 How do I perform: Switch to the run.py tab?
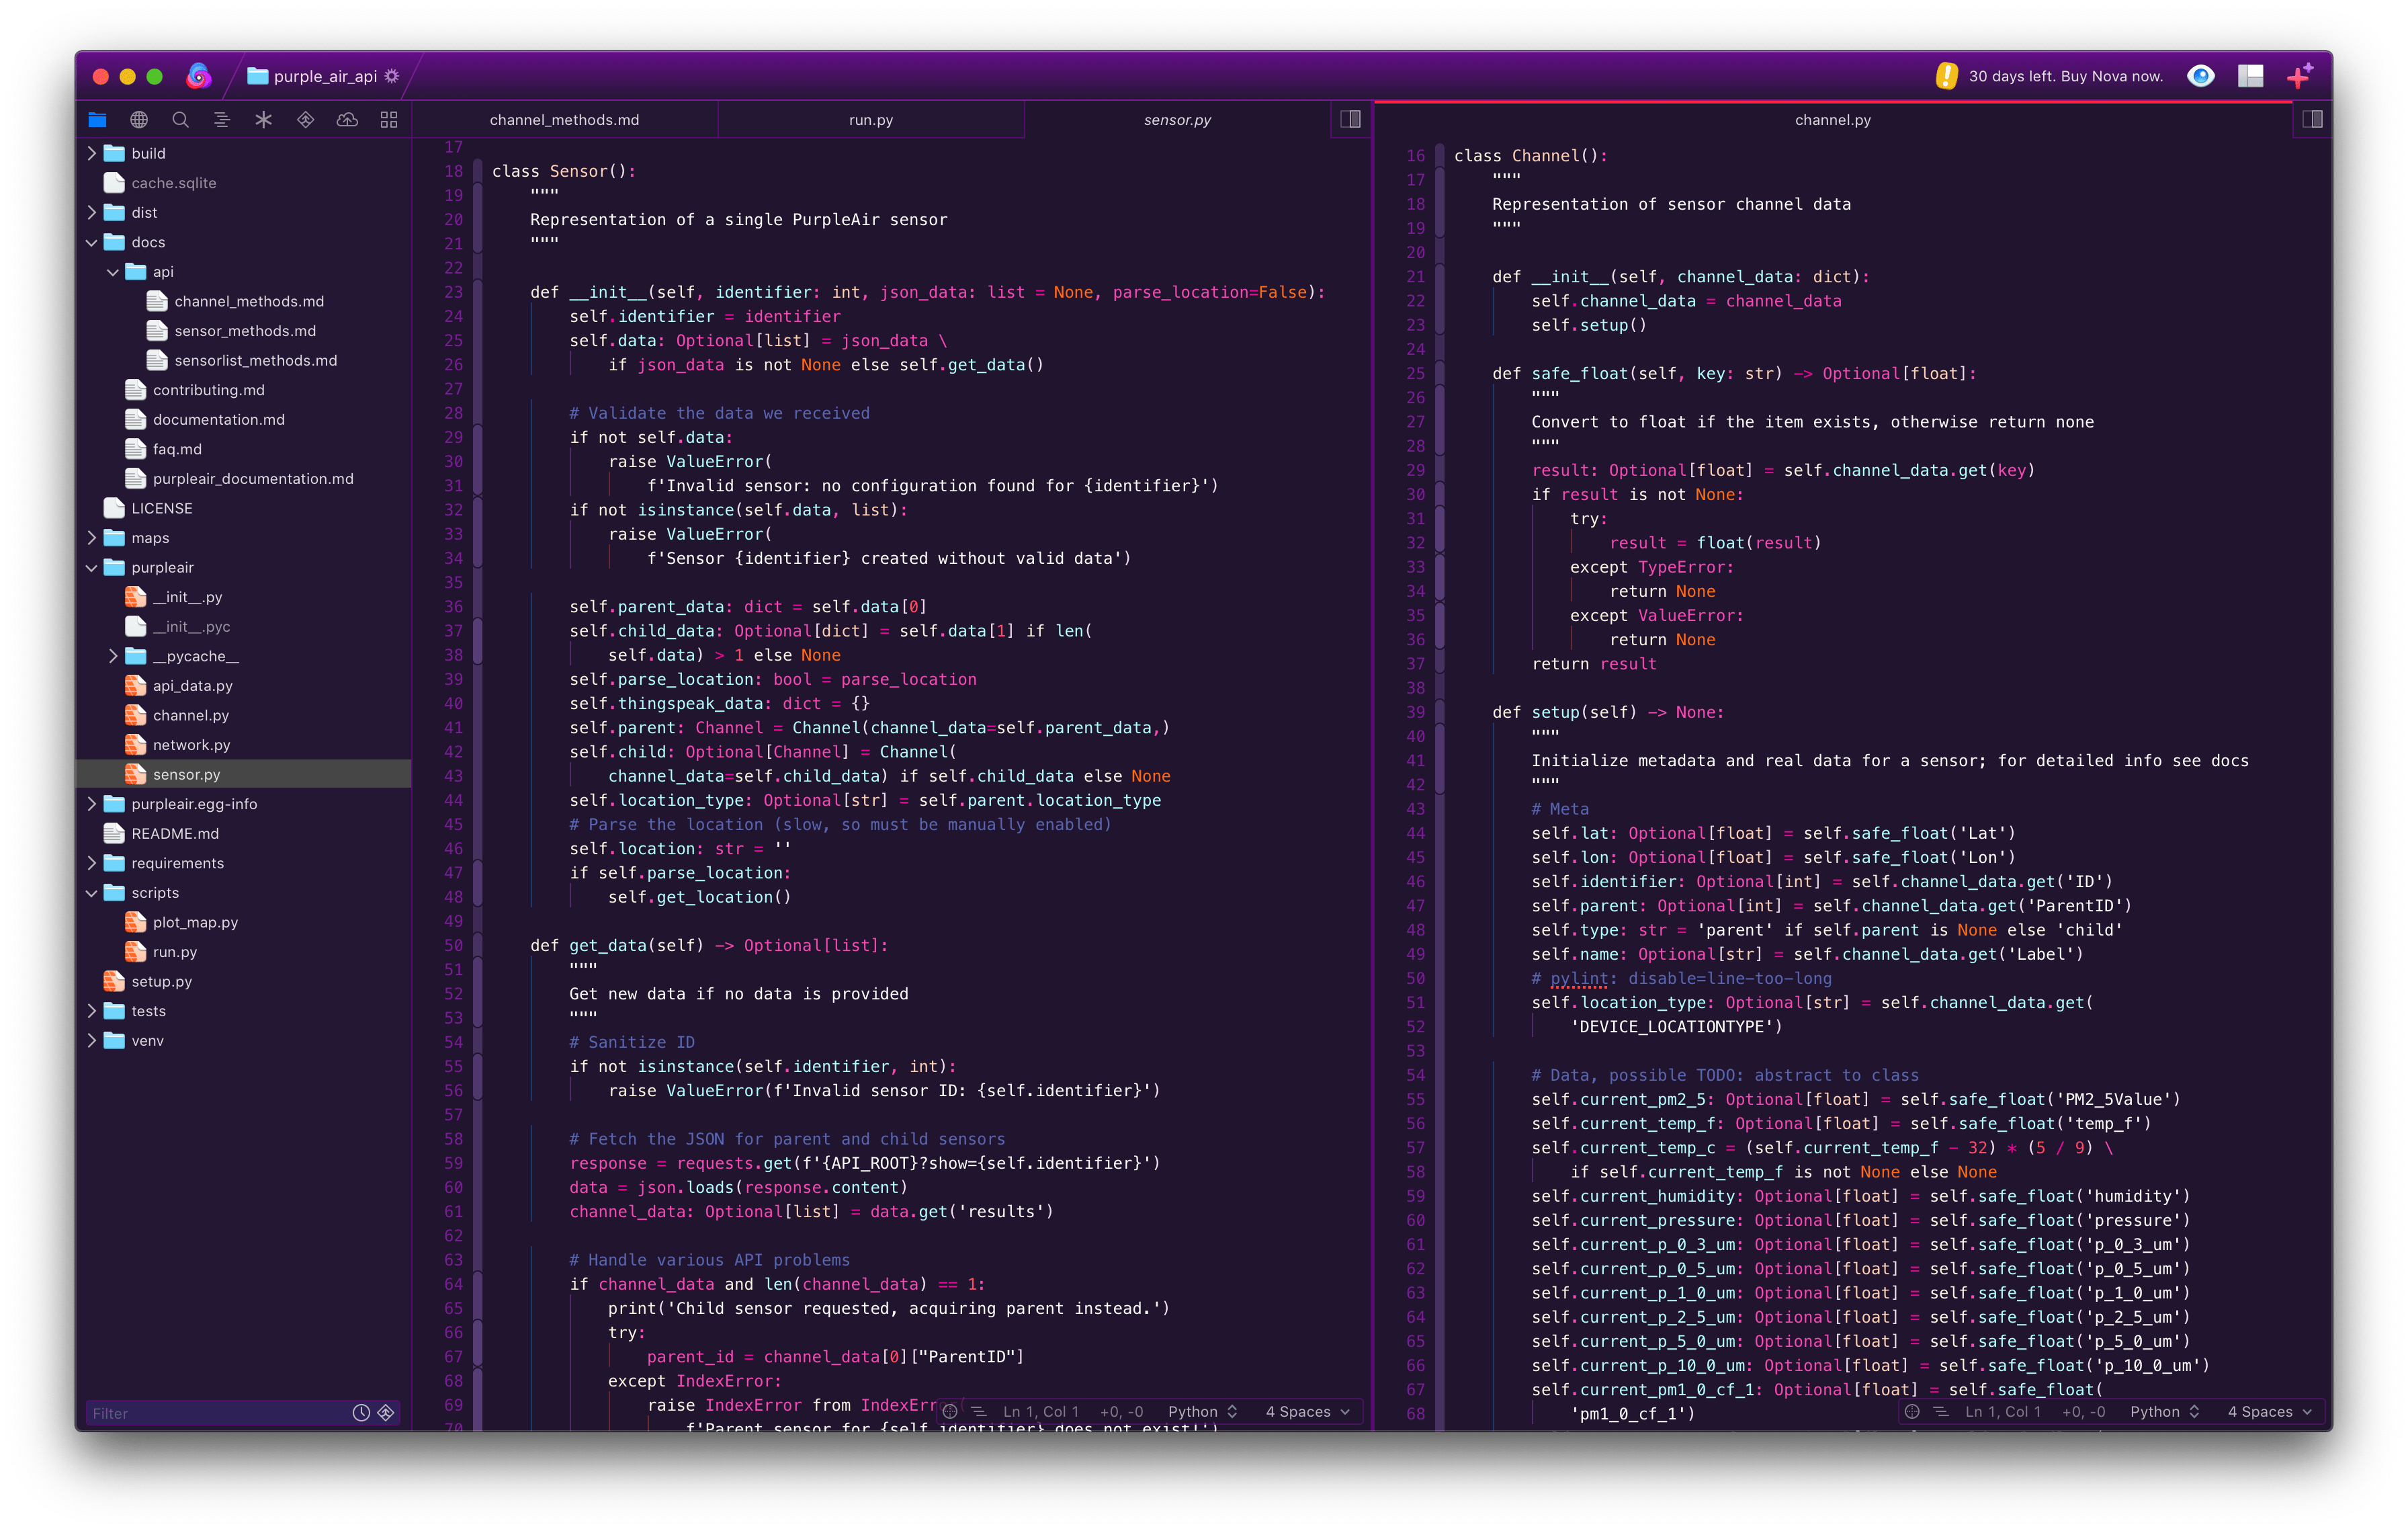870,120
